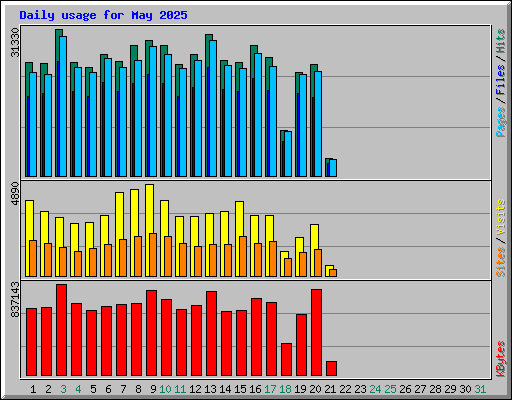Click day label 26 on the x-axis
Screen dimensions: 512x400
(405, 389)
